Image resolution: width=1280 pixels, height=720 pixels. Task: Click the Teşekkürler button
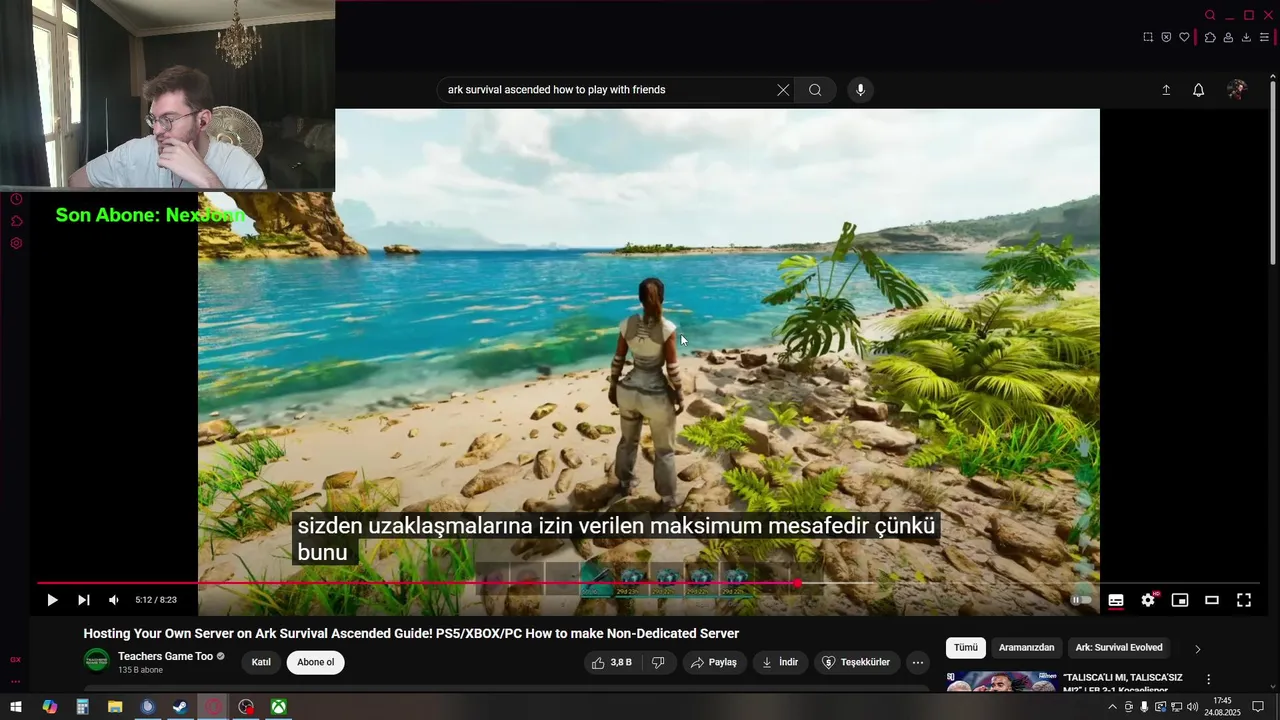point(856,662)
